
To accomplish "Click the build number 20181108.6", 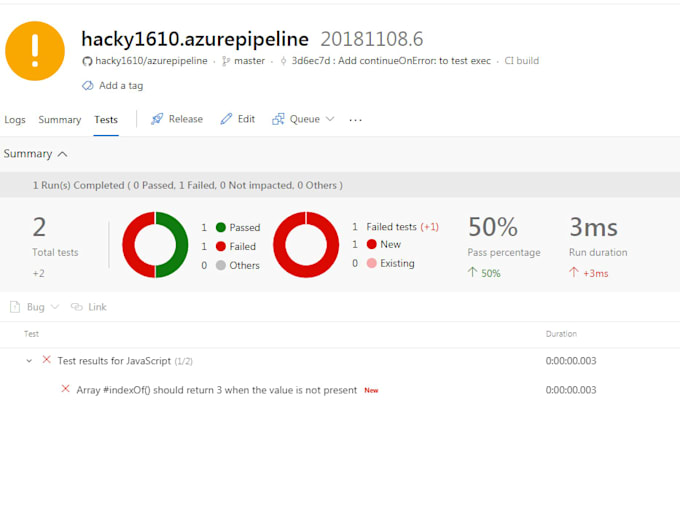I will pos(372,39).
